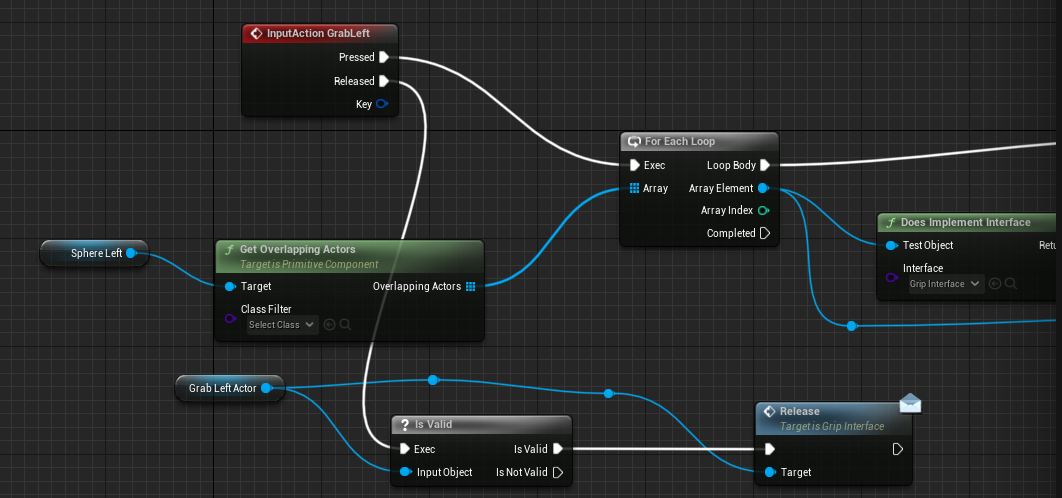The width and height of the screenshot is (1062, 498).
Task: Click the Pressed execution pin on InputAction GrabLeft
Action: point(383,58)
